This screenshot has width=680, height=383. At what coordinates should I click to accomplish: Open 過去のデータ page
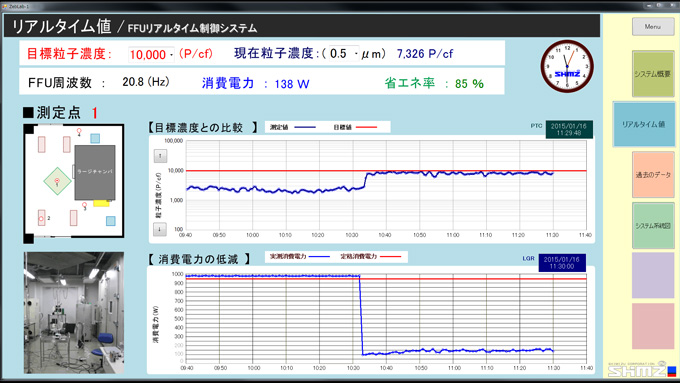(x=653, y=175)
